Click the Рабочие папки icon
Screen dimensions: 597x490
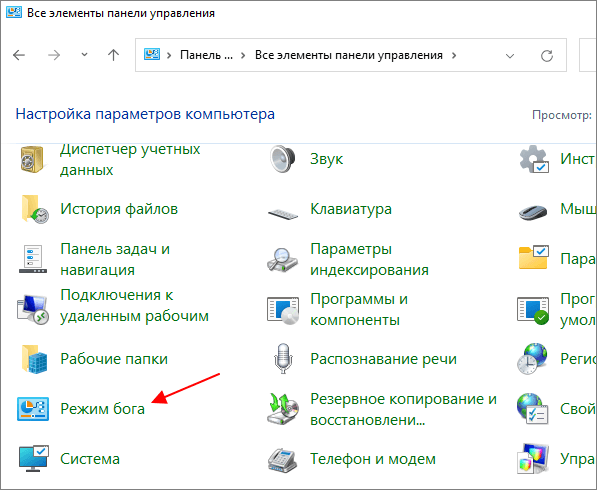coord(34,359)
